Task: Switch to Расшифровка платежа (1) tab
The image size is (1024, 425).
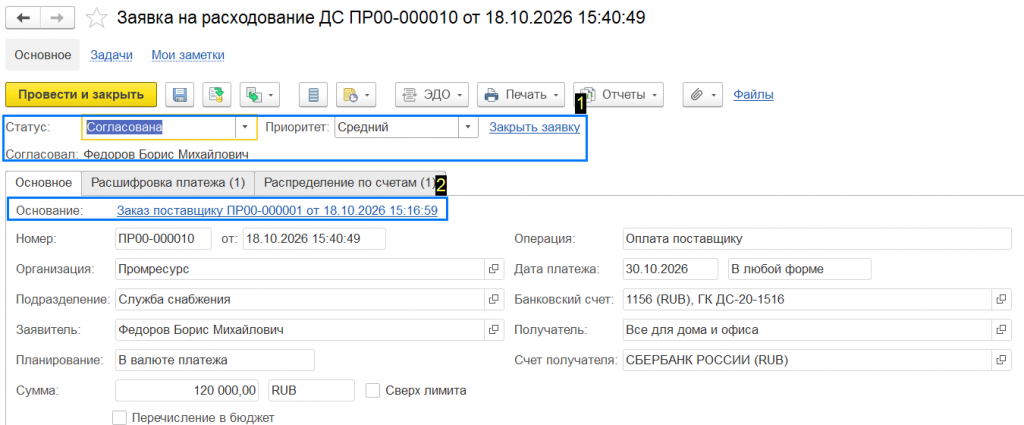Action: tap(168, 183)
